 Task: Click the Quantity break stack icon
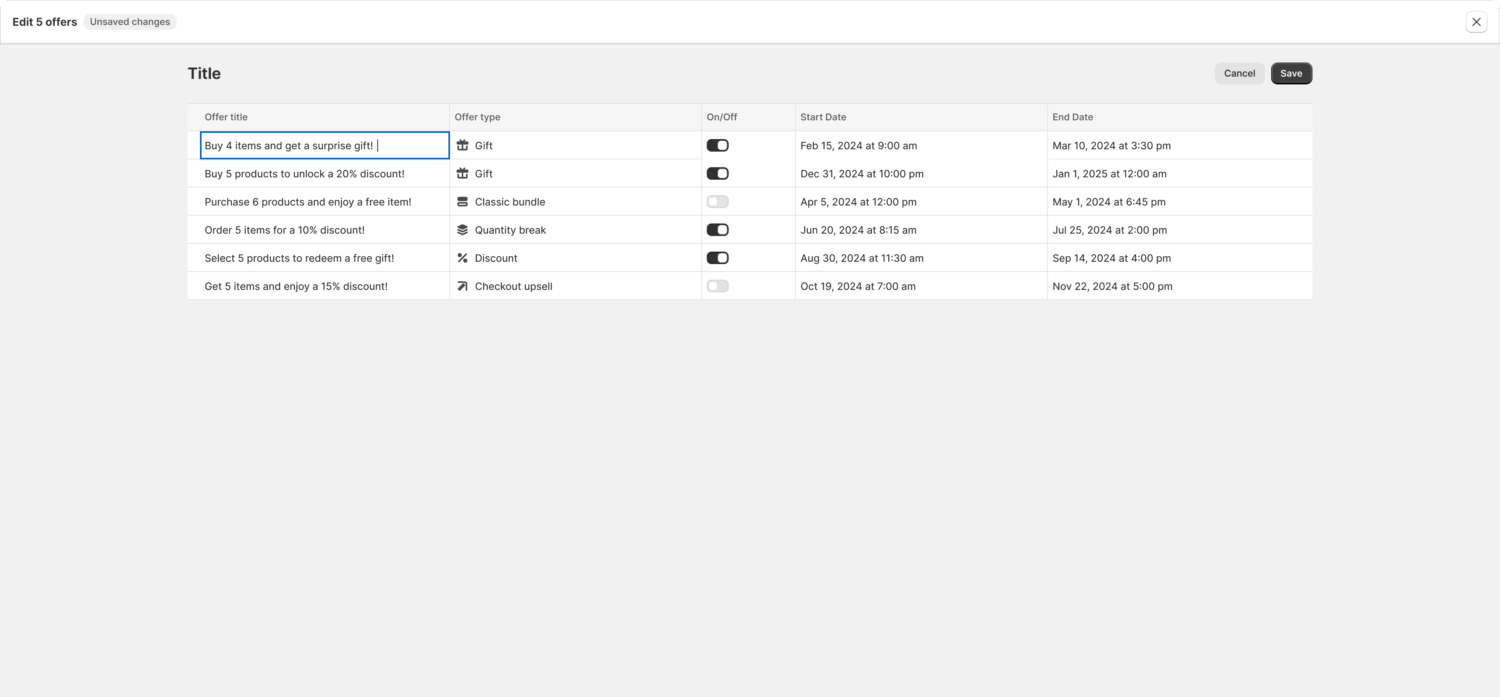click(462, 230)
